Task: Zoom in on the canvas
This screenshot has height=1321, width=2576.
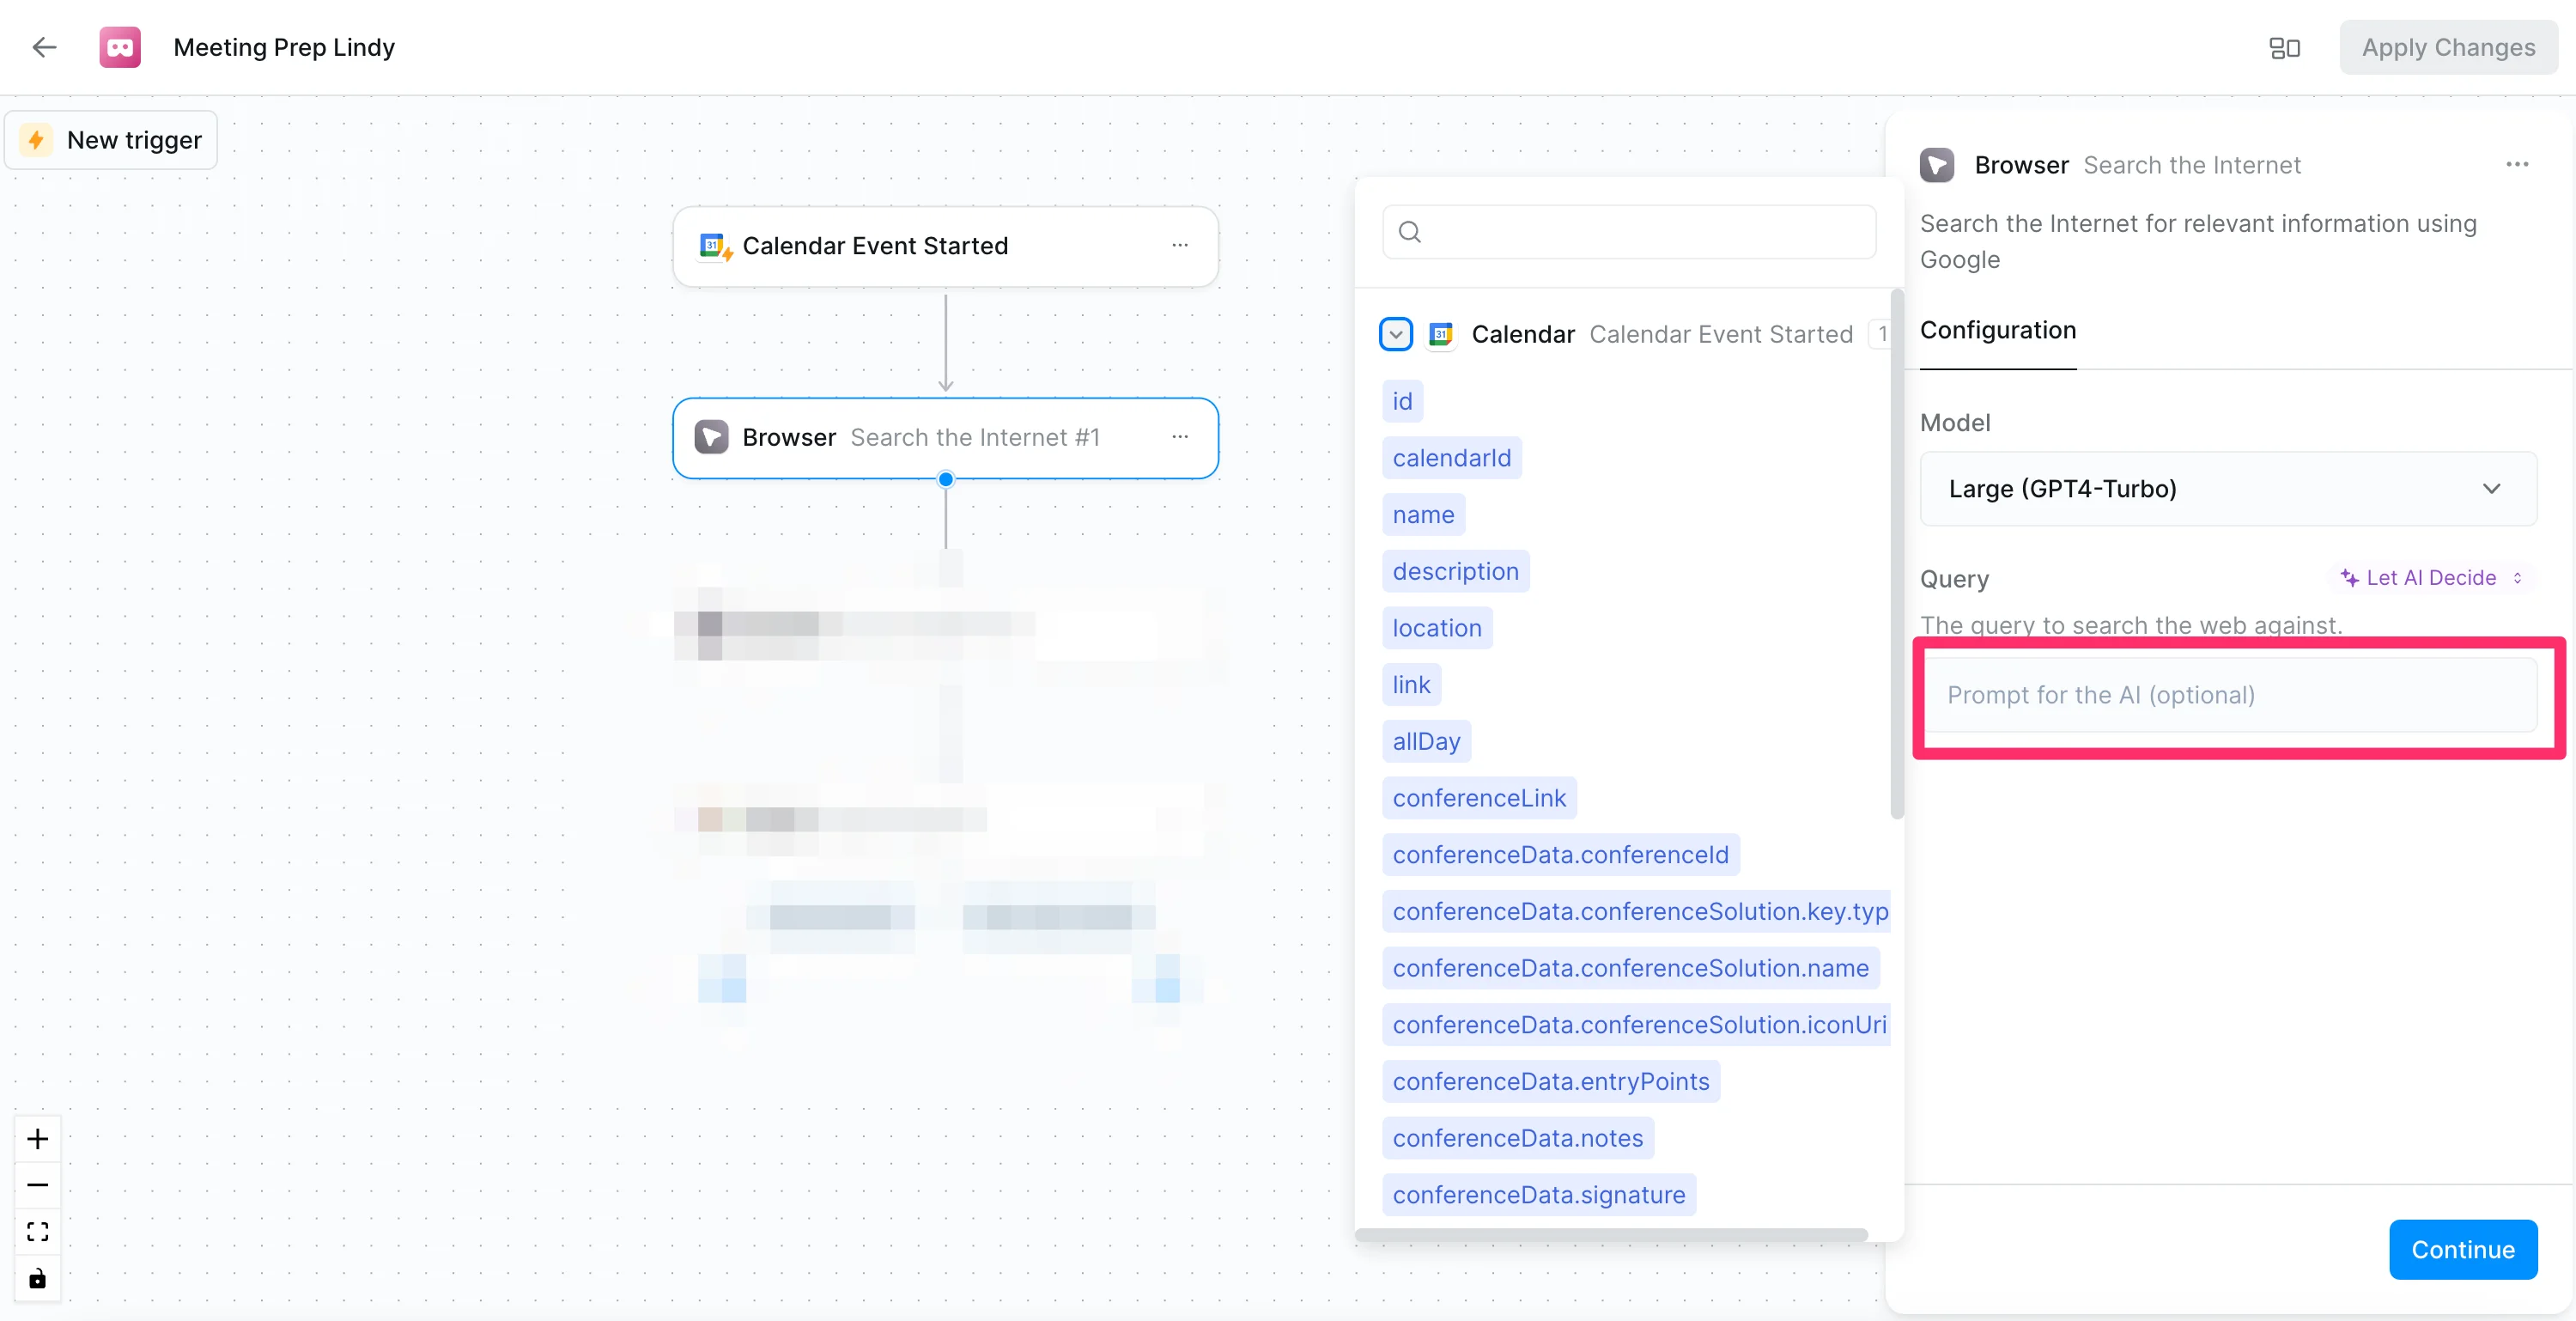Action: (38, 1139)
